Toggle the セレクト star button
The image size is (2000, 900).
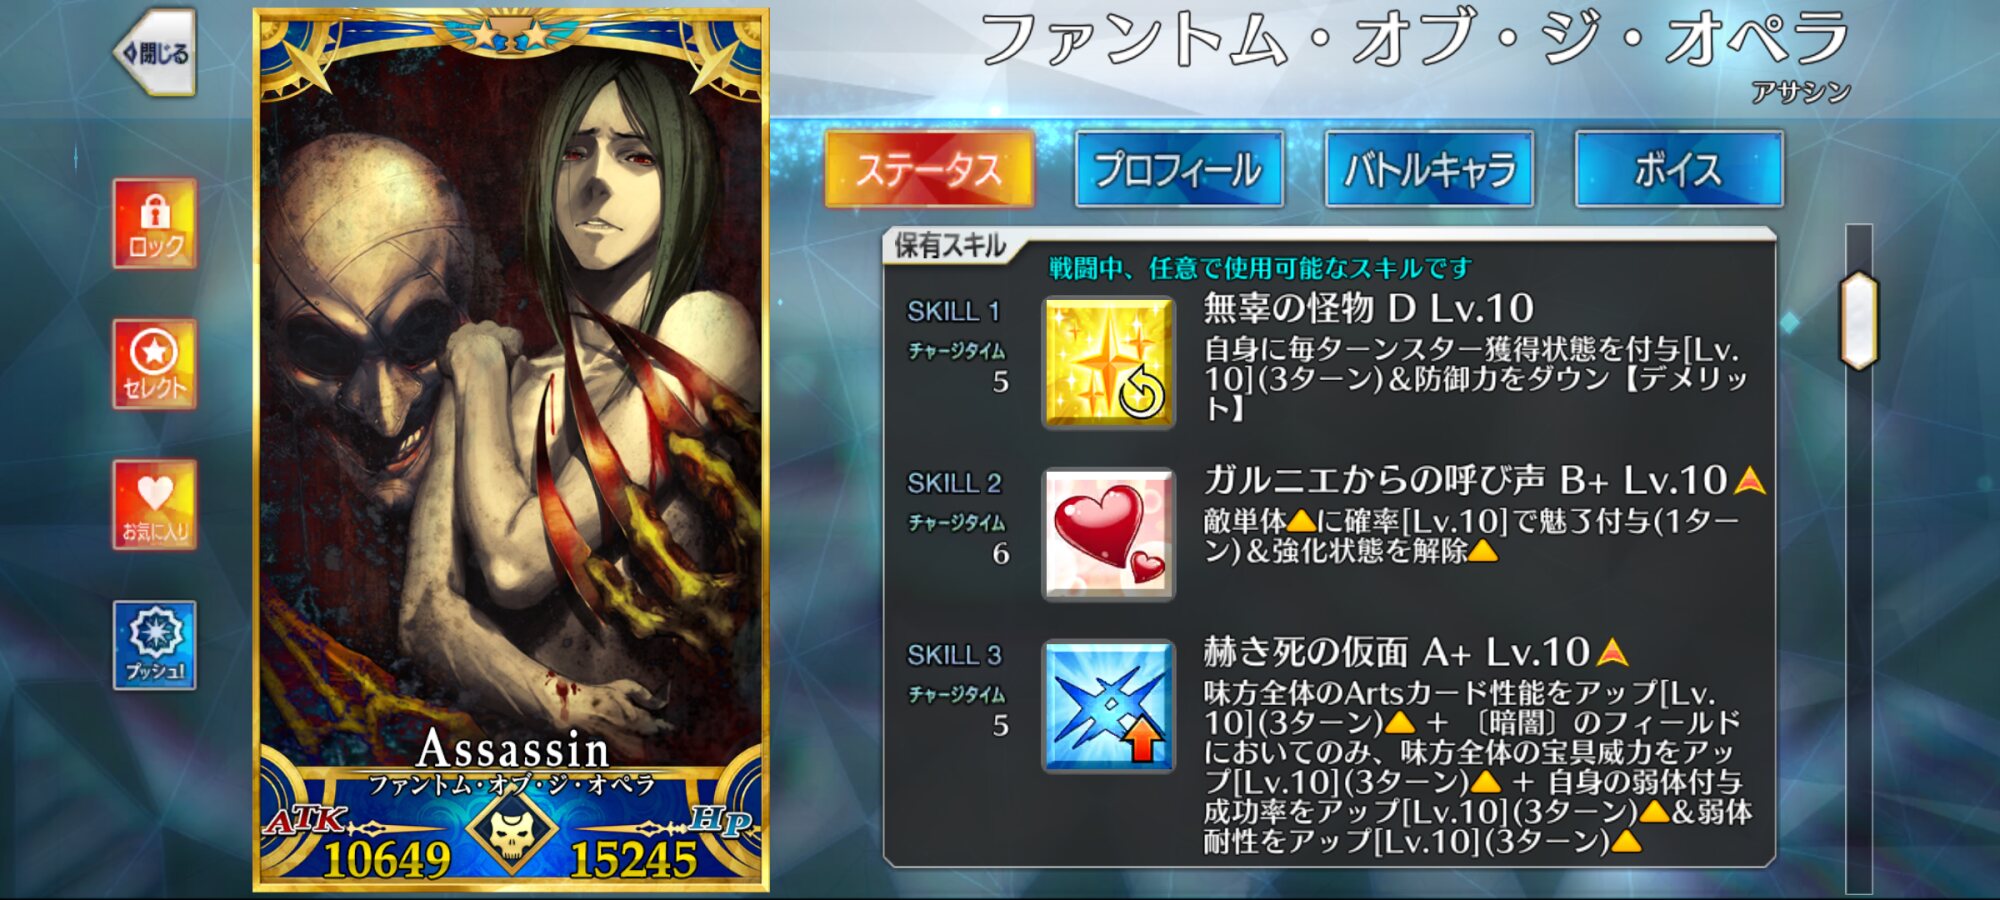(x=154, y=364)
